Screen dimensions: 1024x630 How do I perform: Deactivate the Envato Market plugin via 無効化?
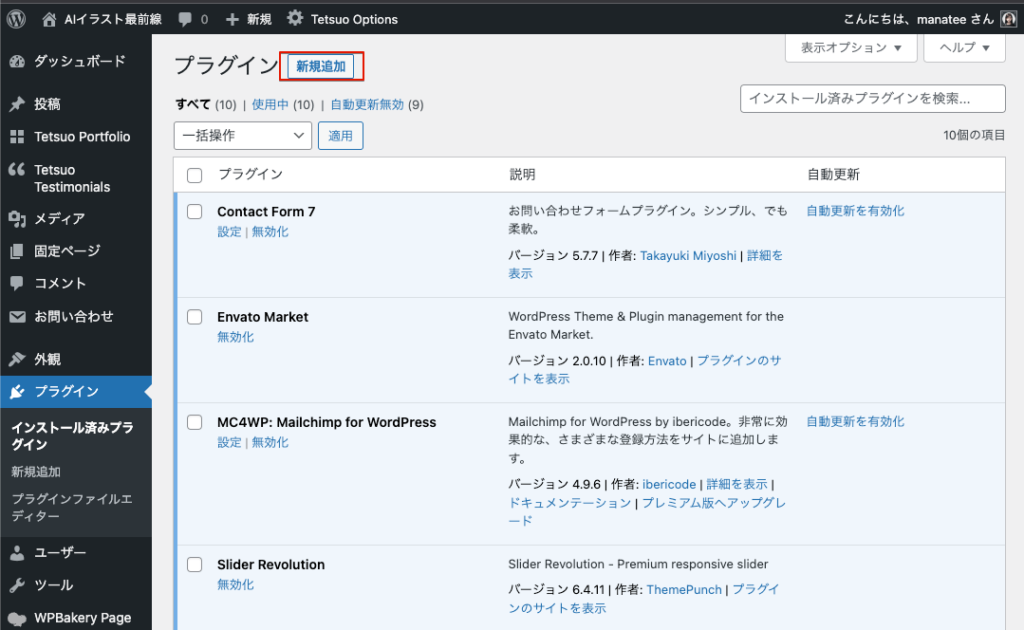235,337
